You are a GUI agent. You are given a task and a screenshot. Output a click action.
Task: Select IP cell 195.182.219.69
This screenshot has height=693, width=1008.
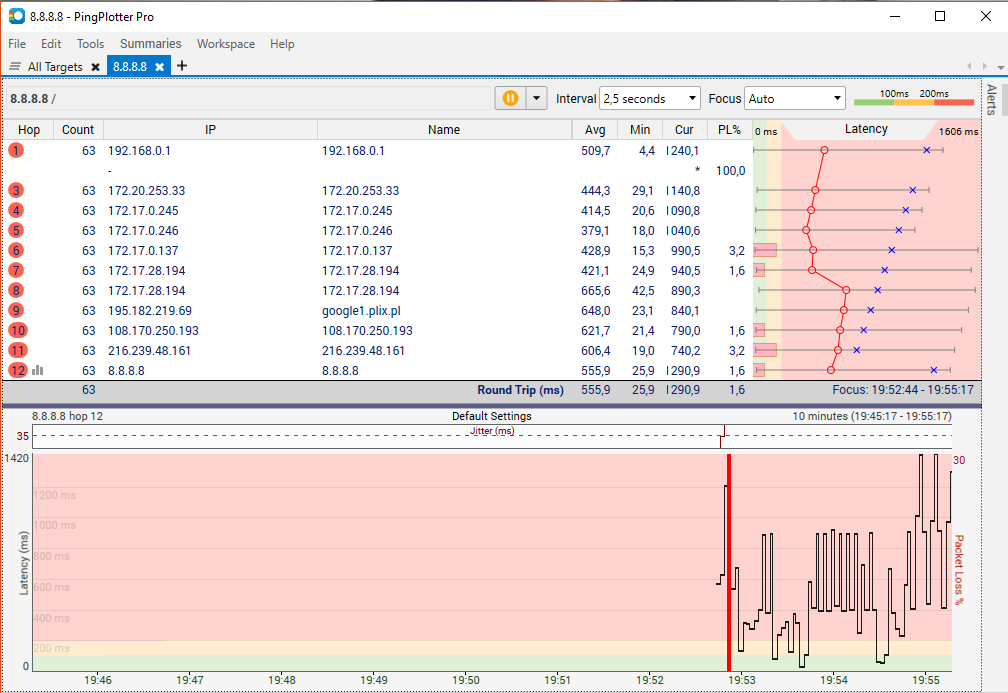point(150,310)
